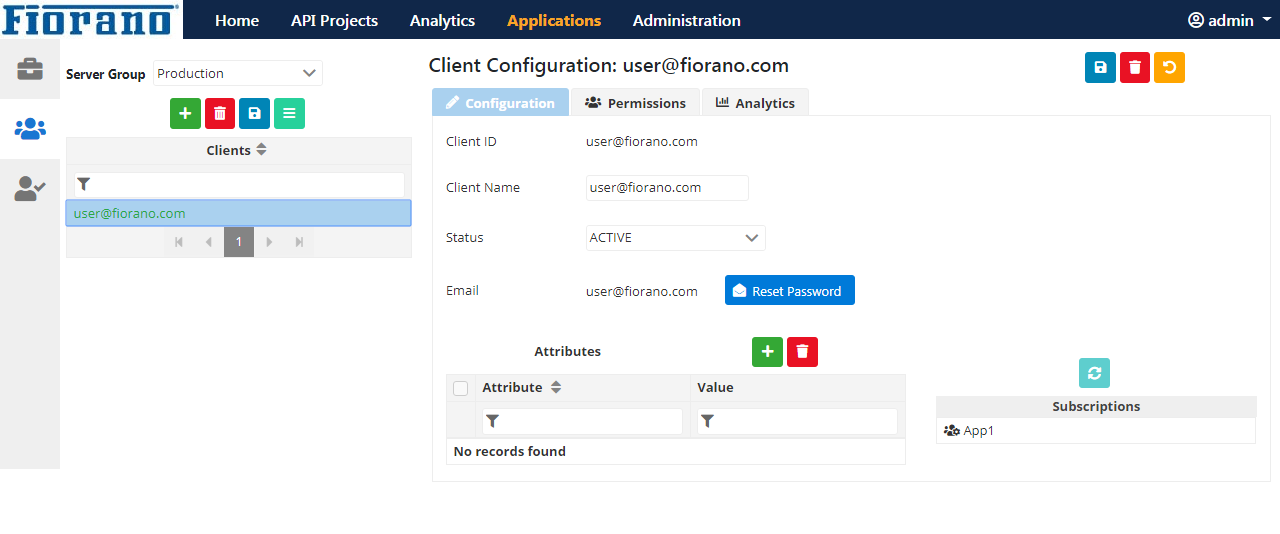Open the user-check sidebar icon
This screenshot has width=1280, height=534.
(x=30, y=189)
